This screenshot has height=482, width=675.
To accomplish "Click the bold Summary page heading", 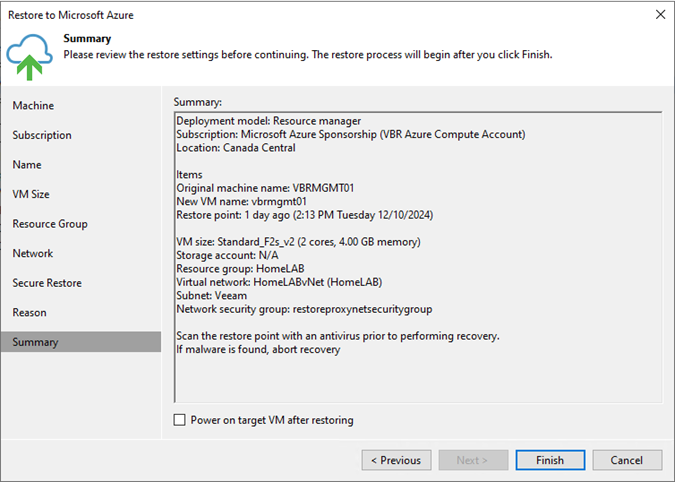I will (87, 38).
